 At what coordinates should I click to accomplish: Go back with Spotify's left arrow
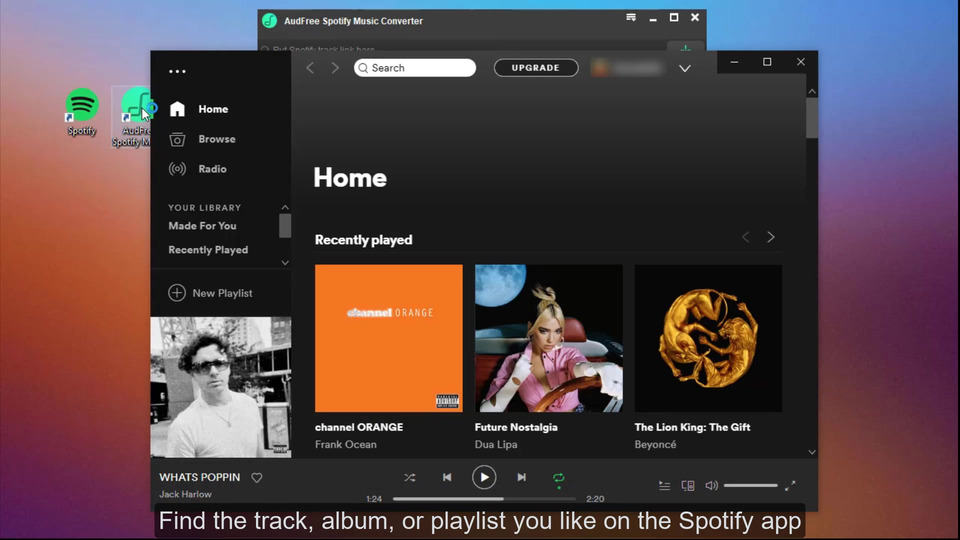coord(310,68)
